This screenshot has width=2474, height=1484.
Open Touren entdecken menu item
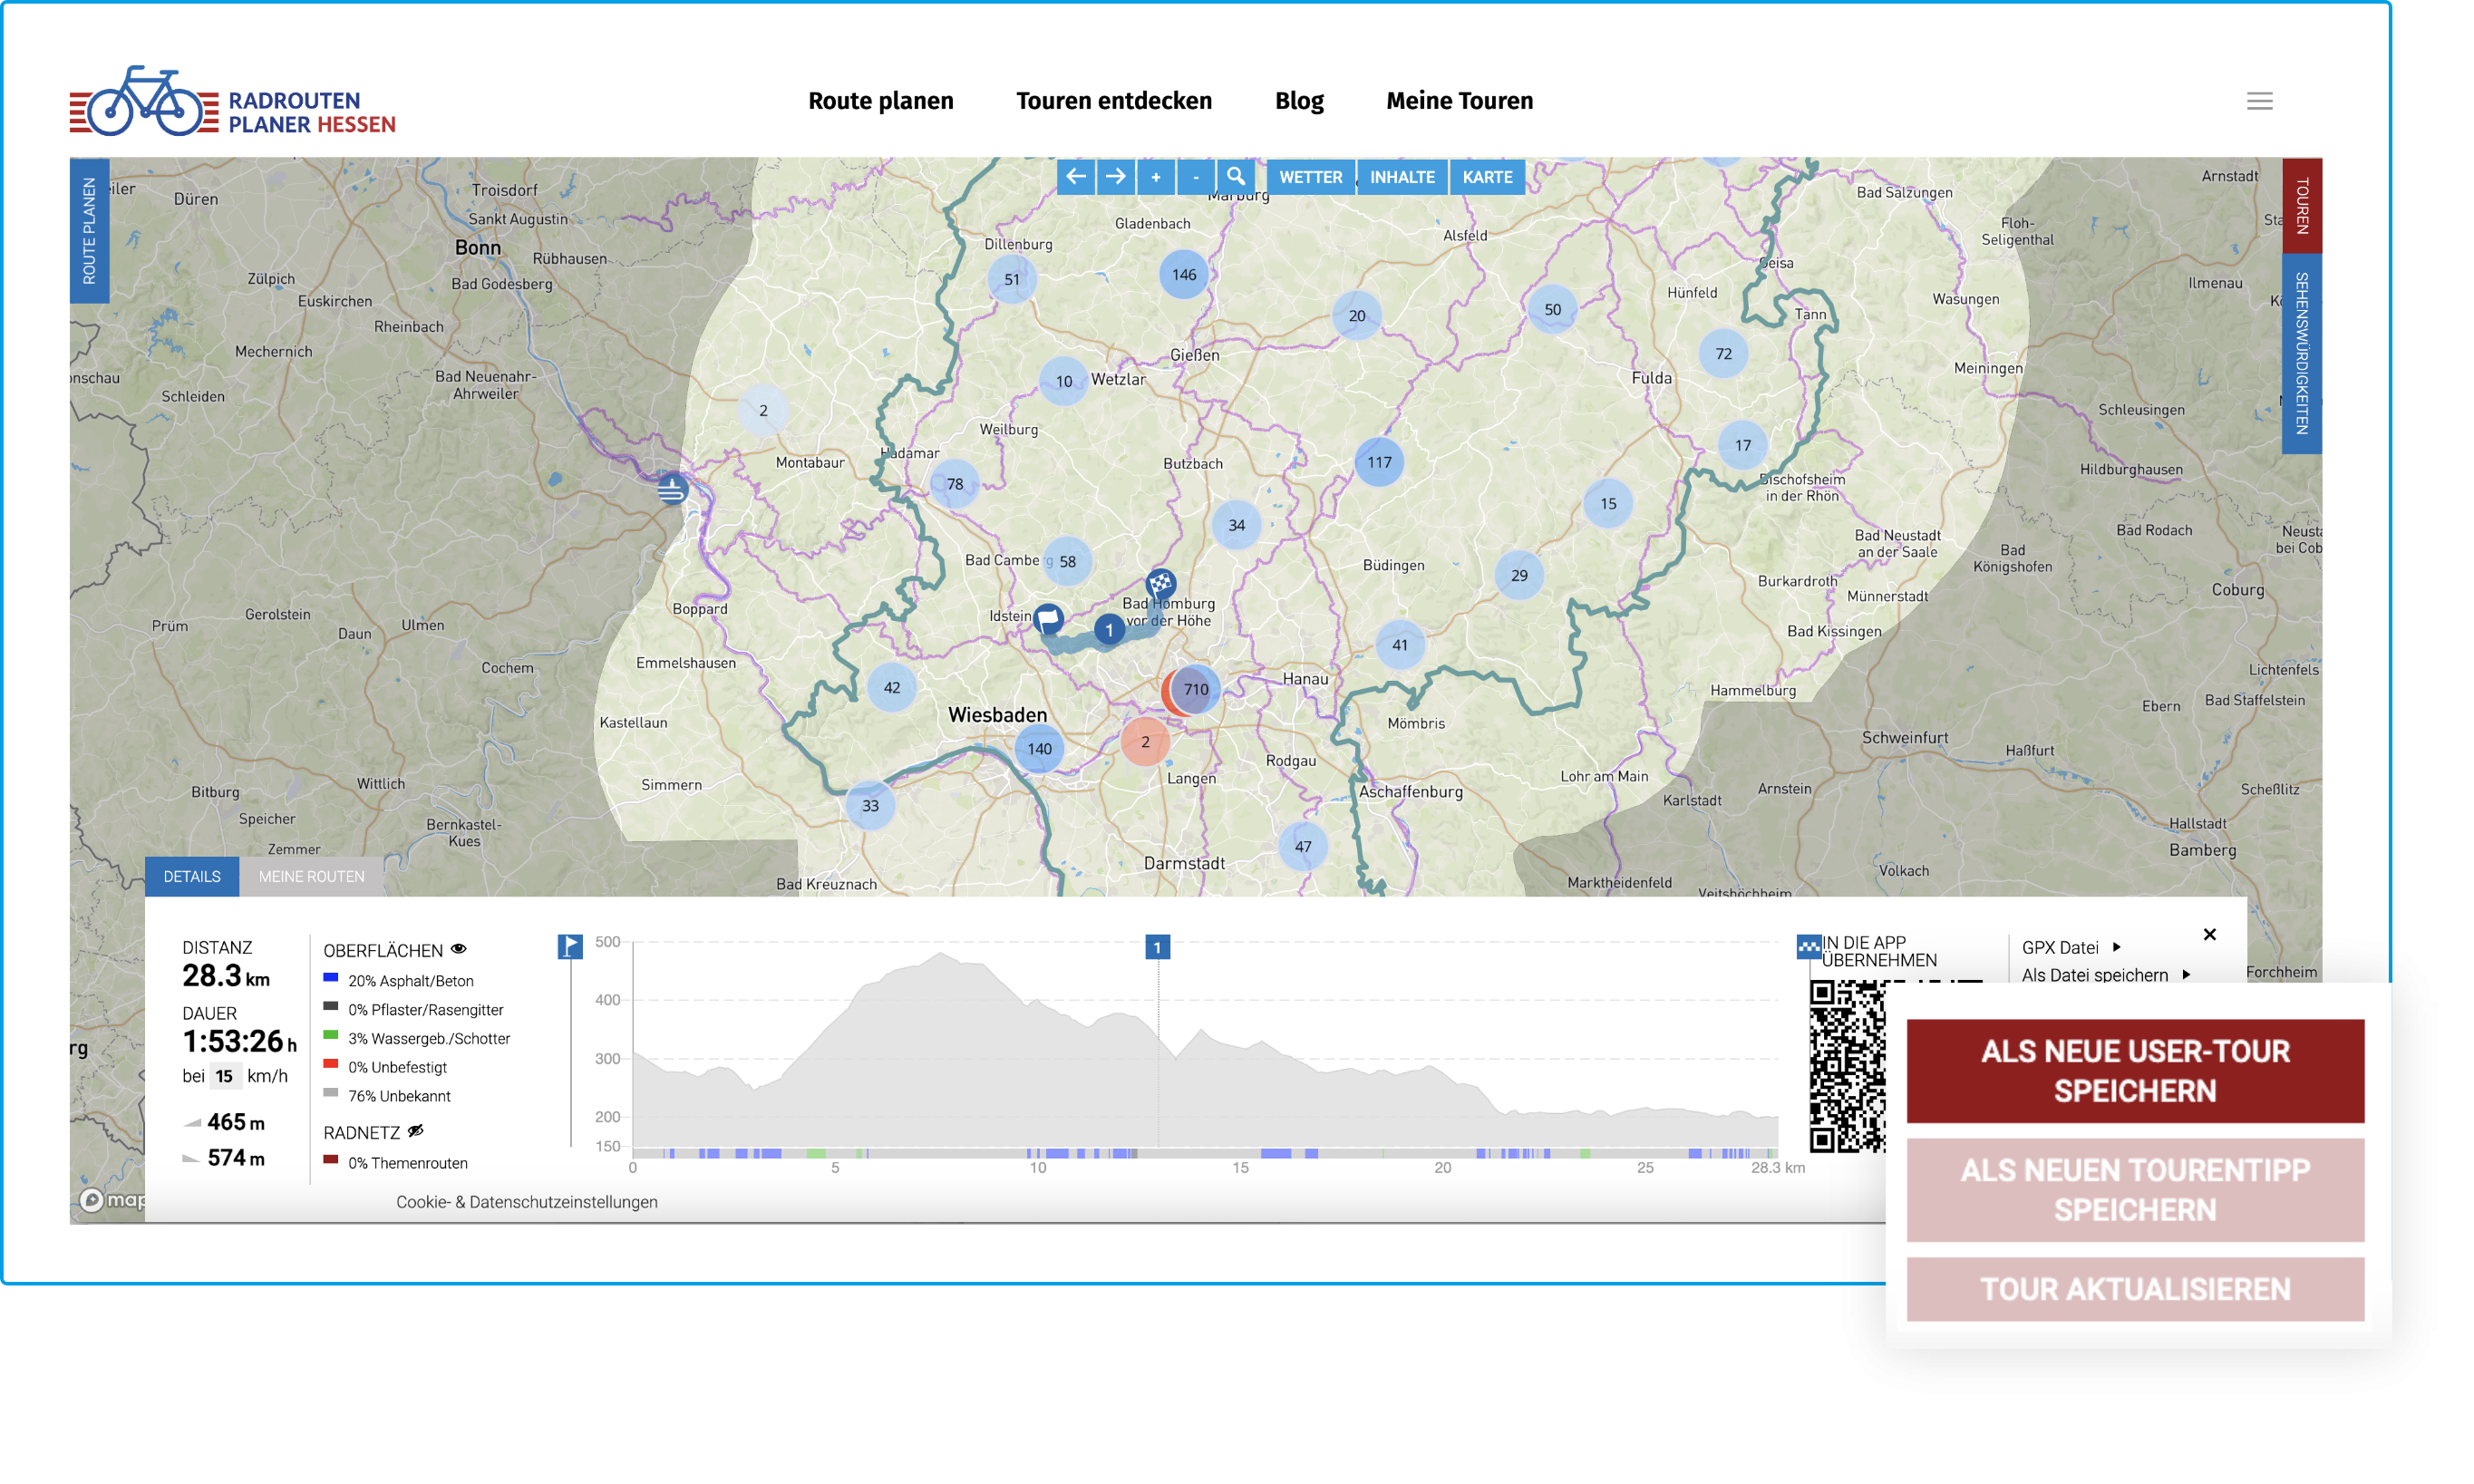pyautogui.click(x=1113, y=101)
